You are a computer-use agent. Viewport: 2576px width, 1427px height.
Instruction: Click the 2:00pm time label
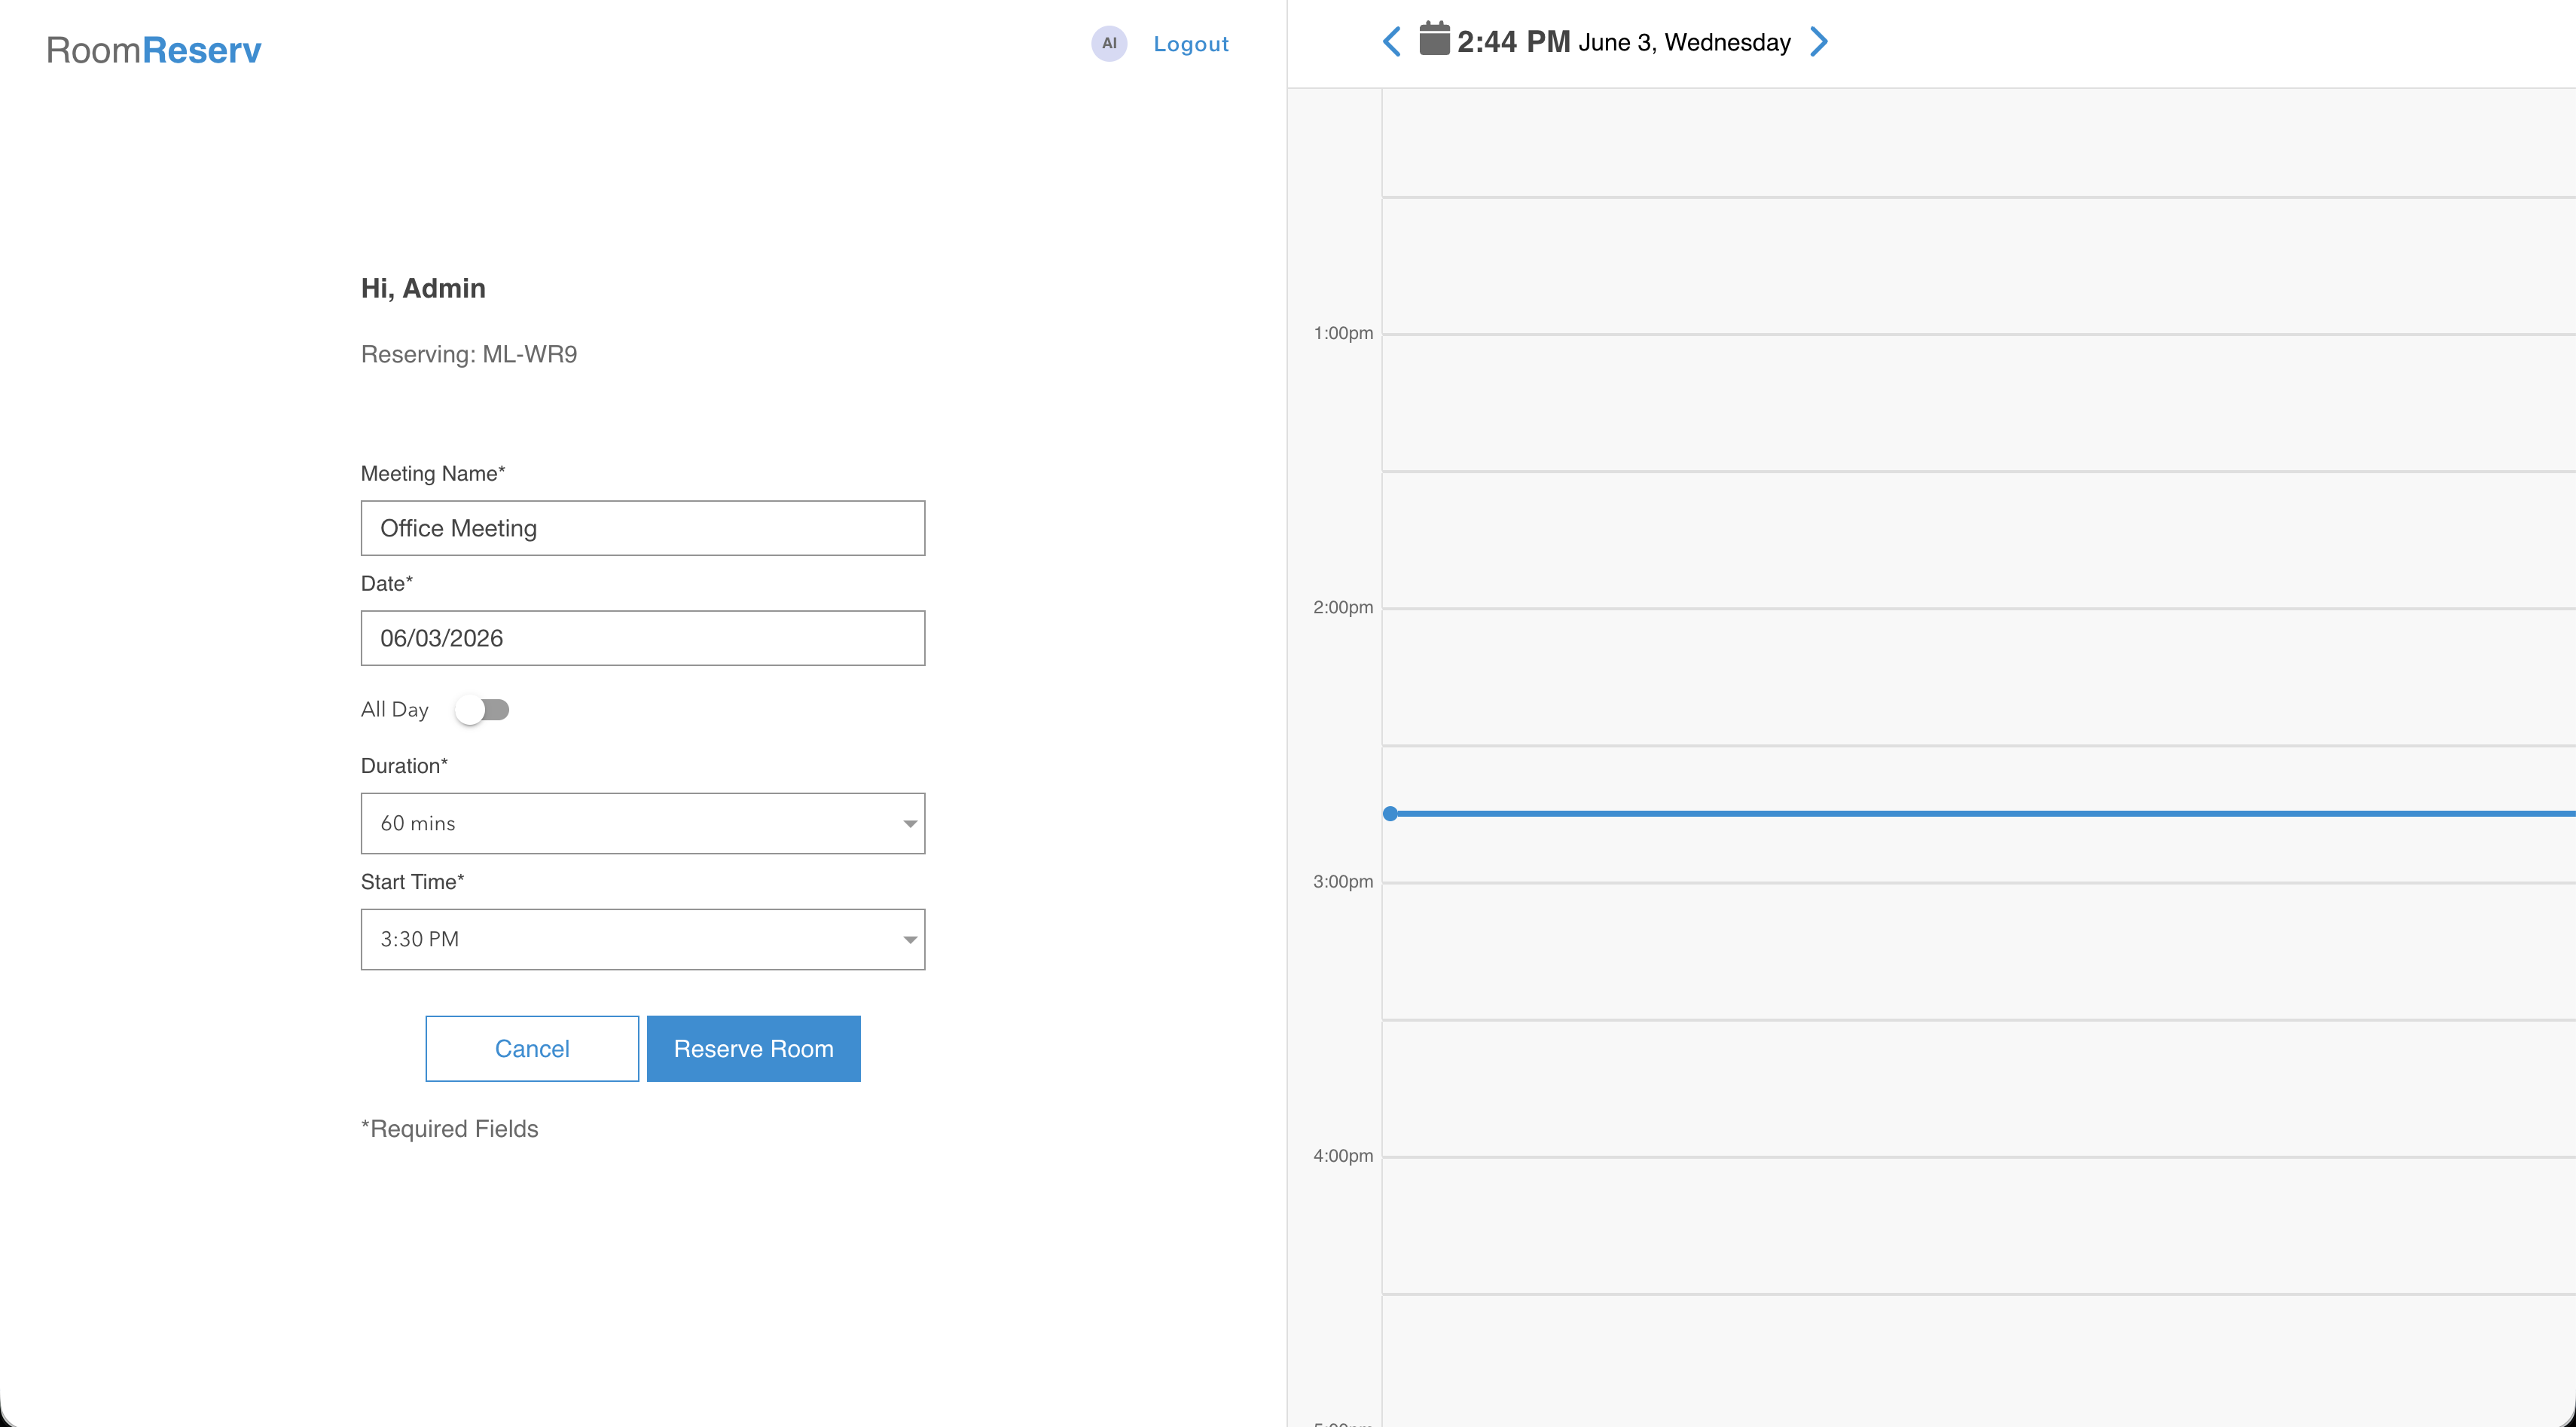click(1343, 608)
